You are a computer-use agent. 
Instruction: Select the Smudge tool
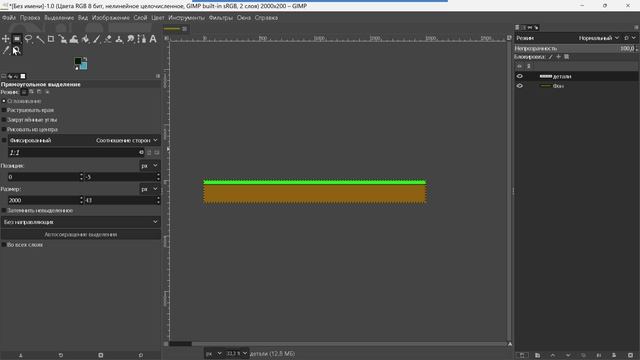coord(131,39)
